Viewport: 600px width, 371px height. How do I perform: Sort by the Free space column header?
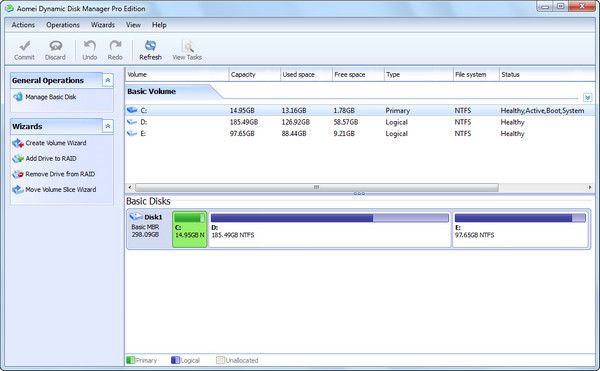click(x=358, y=75)
